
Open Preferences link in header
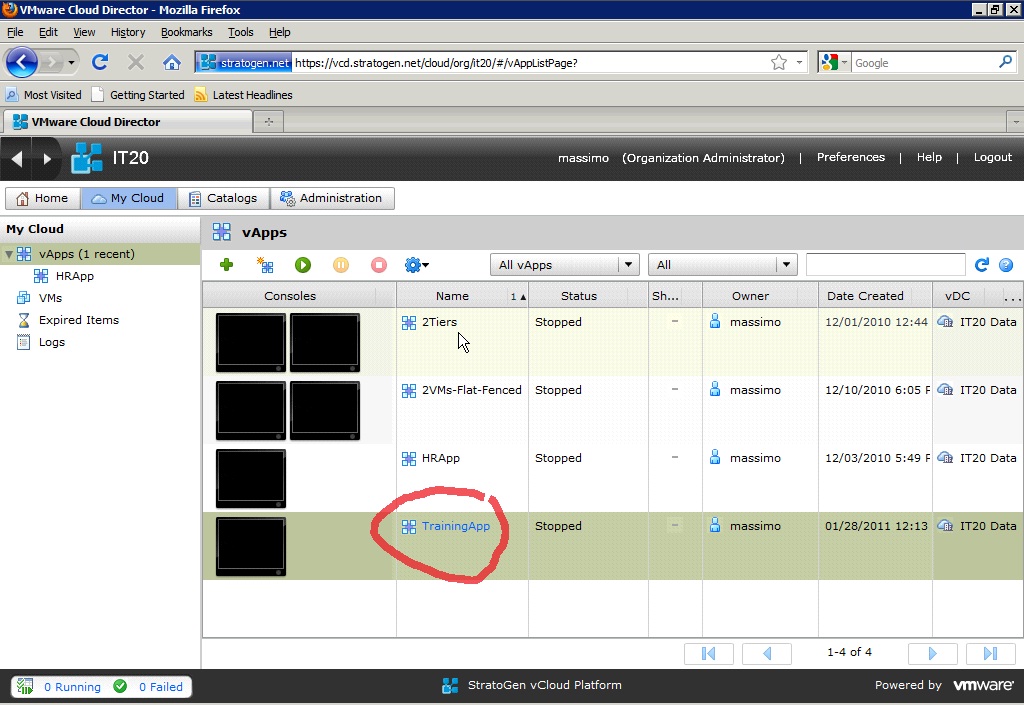pyautogui.click(x=851, y=157)
